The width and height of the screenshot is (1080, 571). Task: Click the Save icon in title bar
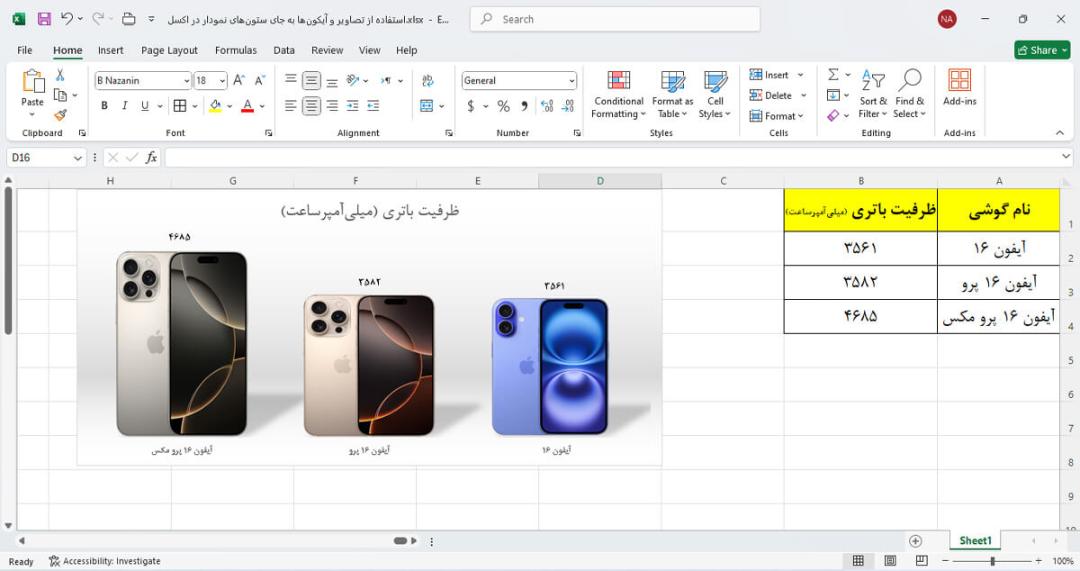point(44,19)
